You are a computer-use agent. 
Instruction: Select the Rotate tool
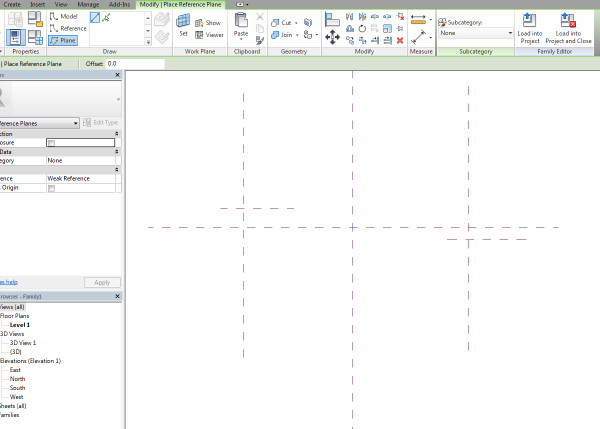tap(362, 29)
